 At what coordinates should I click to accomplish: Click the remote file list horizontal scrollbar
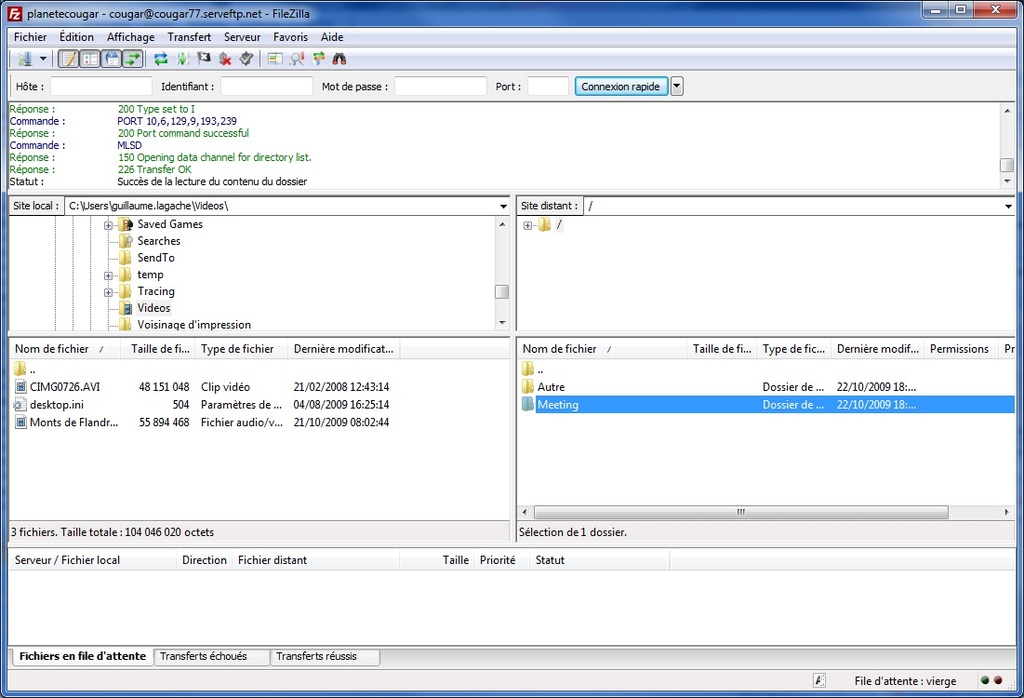(x=740, y=512)
